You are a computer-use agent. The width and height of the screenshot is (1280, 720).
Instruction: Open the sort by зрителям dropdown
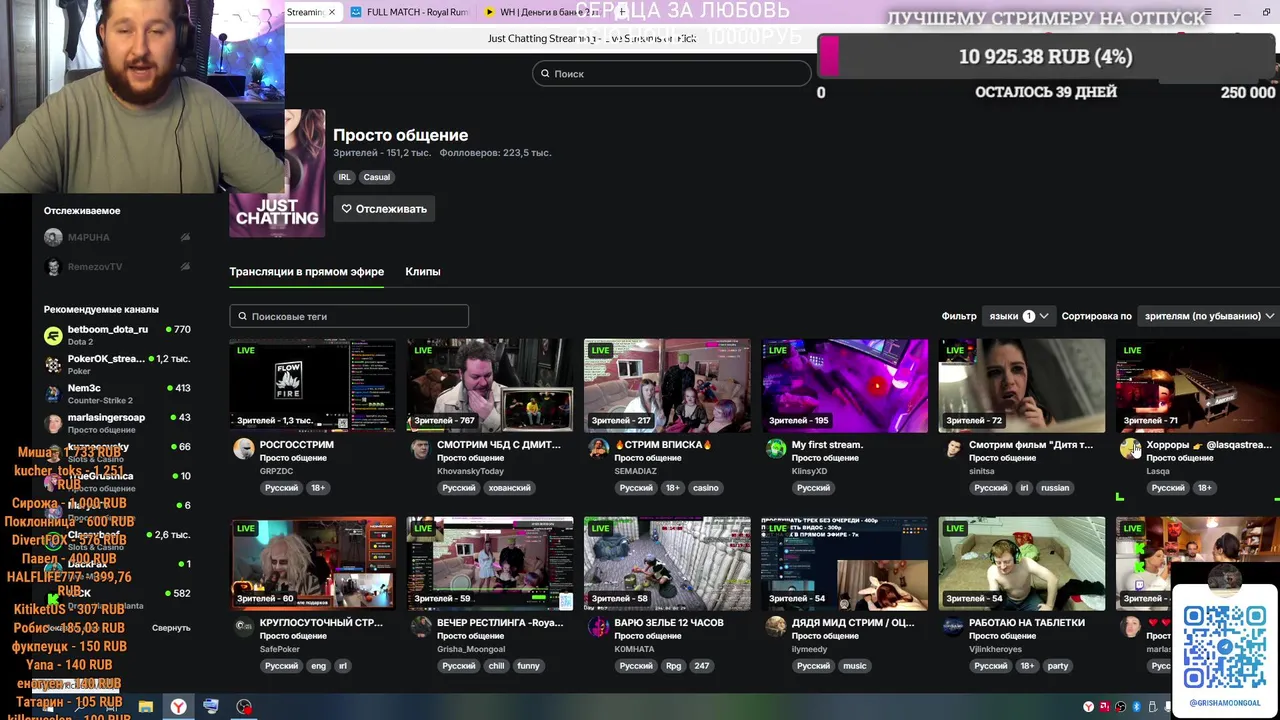click(x=1209, y=316)
